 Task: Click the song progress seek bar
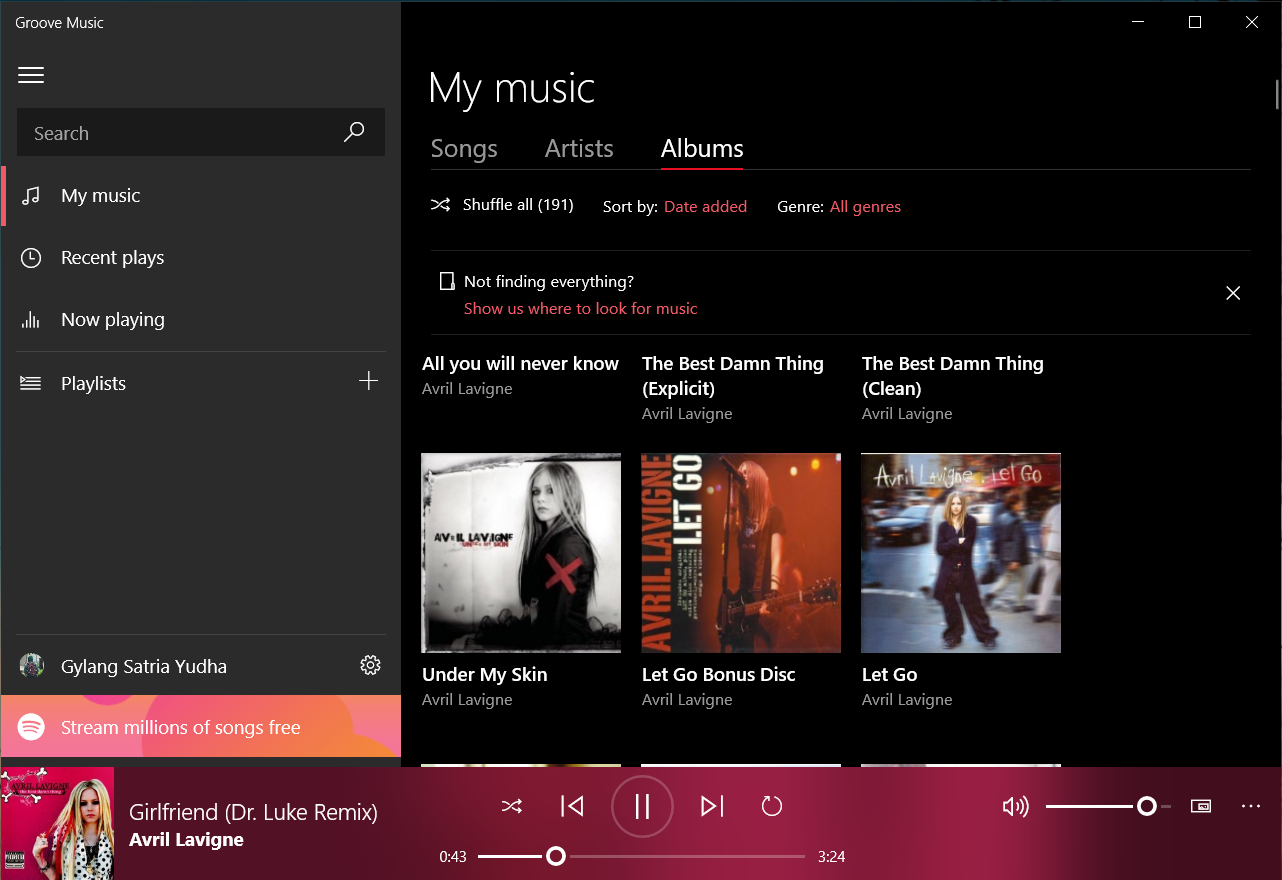641,856
